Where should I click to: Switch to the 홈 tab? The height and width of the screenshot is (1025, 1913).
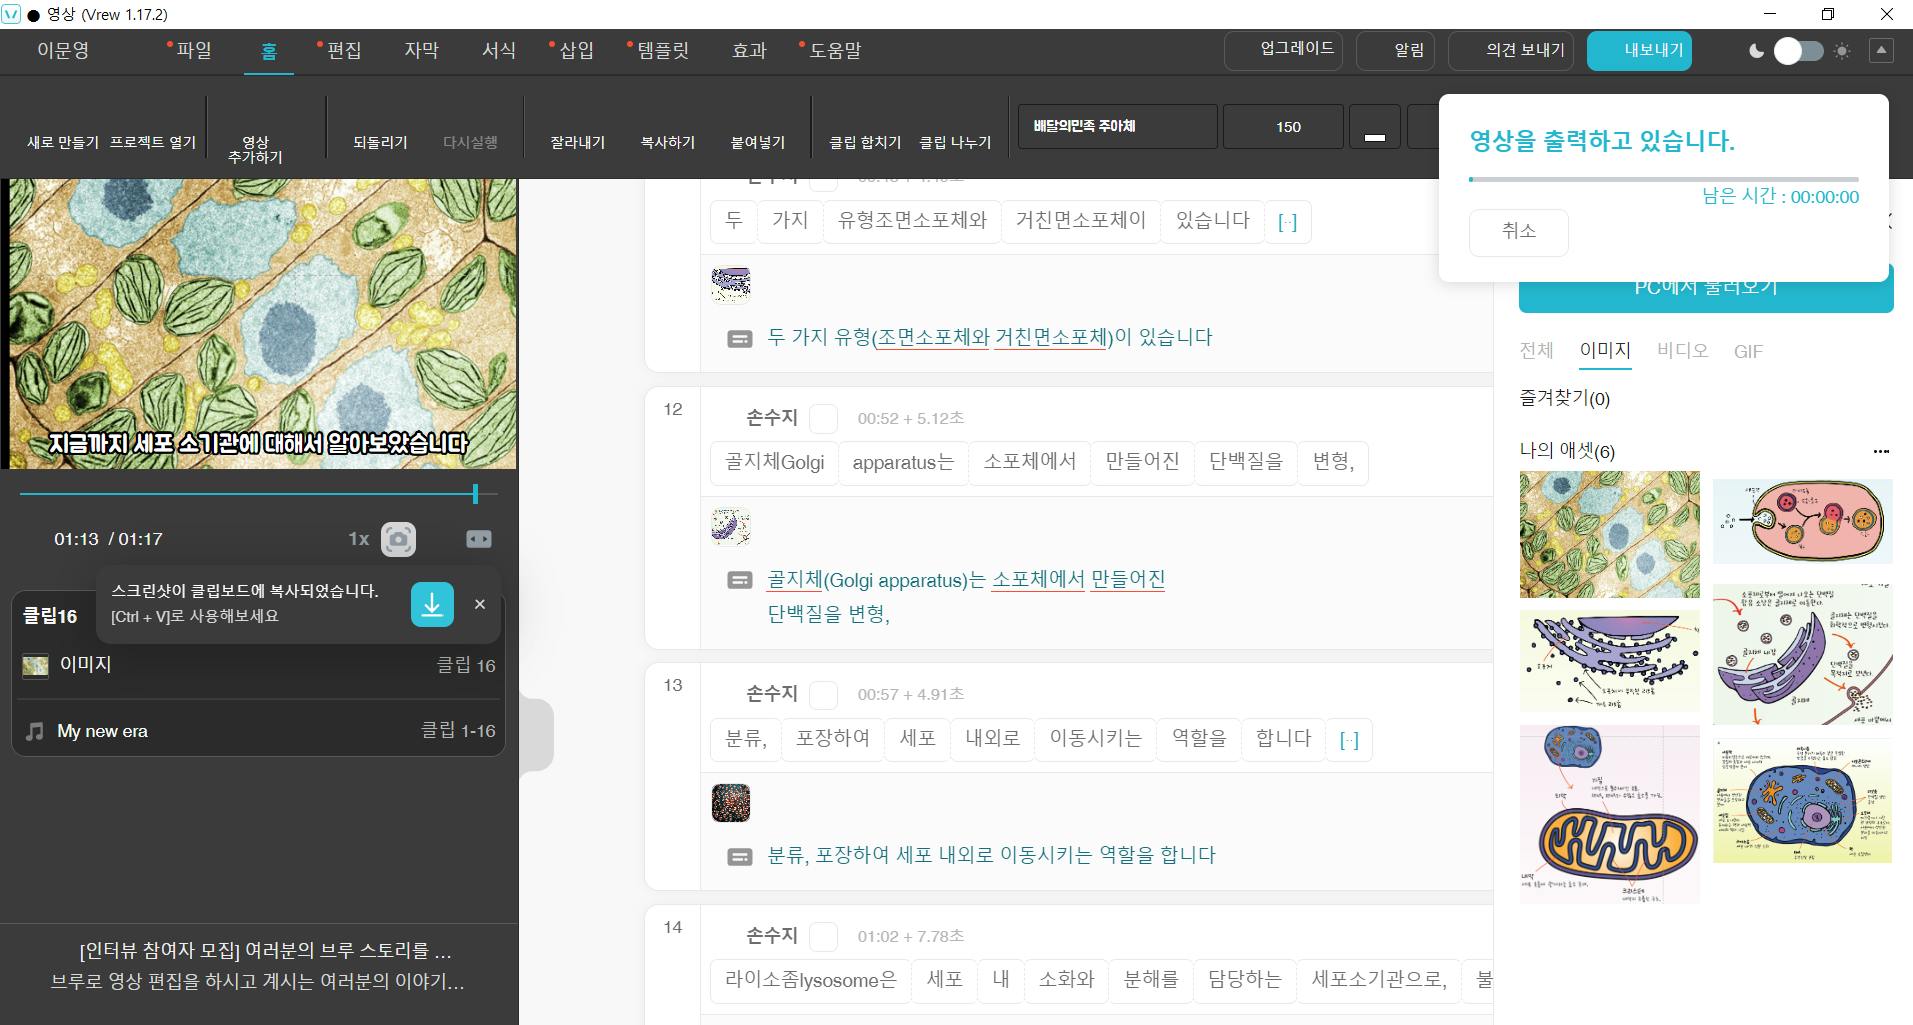(269, 51)
